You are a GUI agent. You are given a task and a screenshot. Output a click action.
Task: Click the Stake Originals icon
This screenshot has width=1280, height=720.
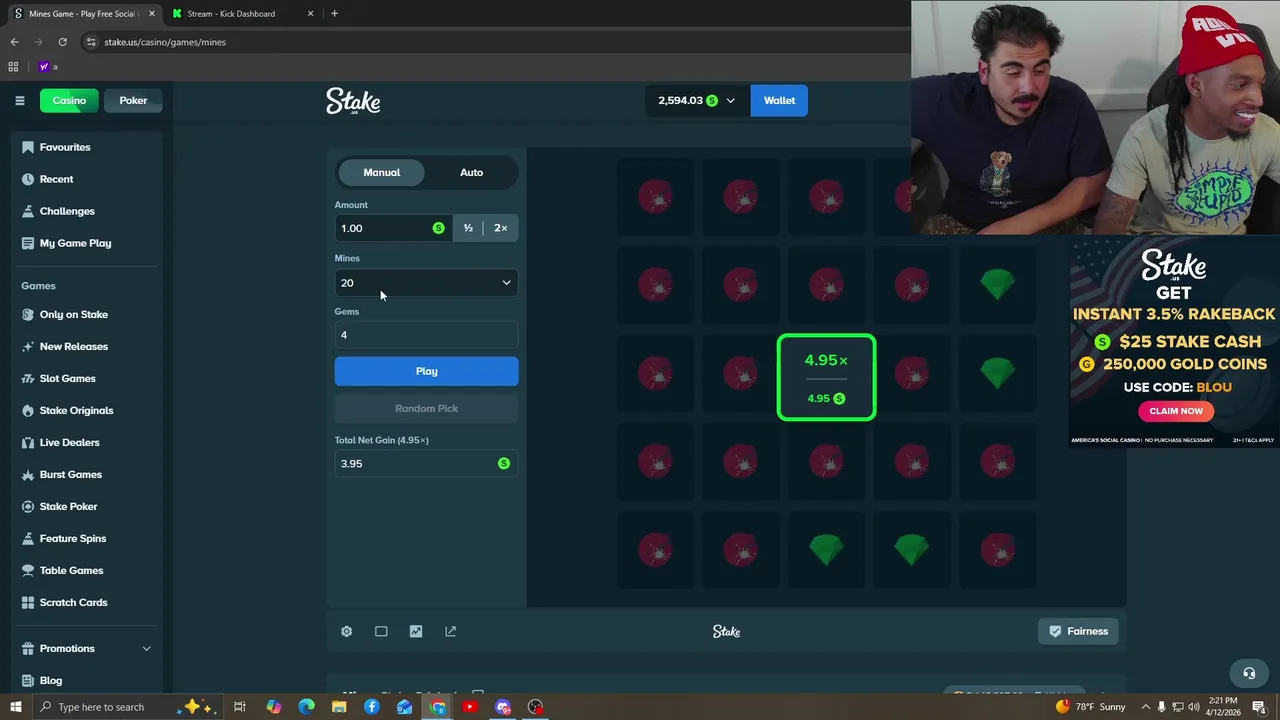(x=28, y=410)
